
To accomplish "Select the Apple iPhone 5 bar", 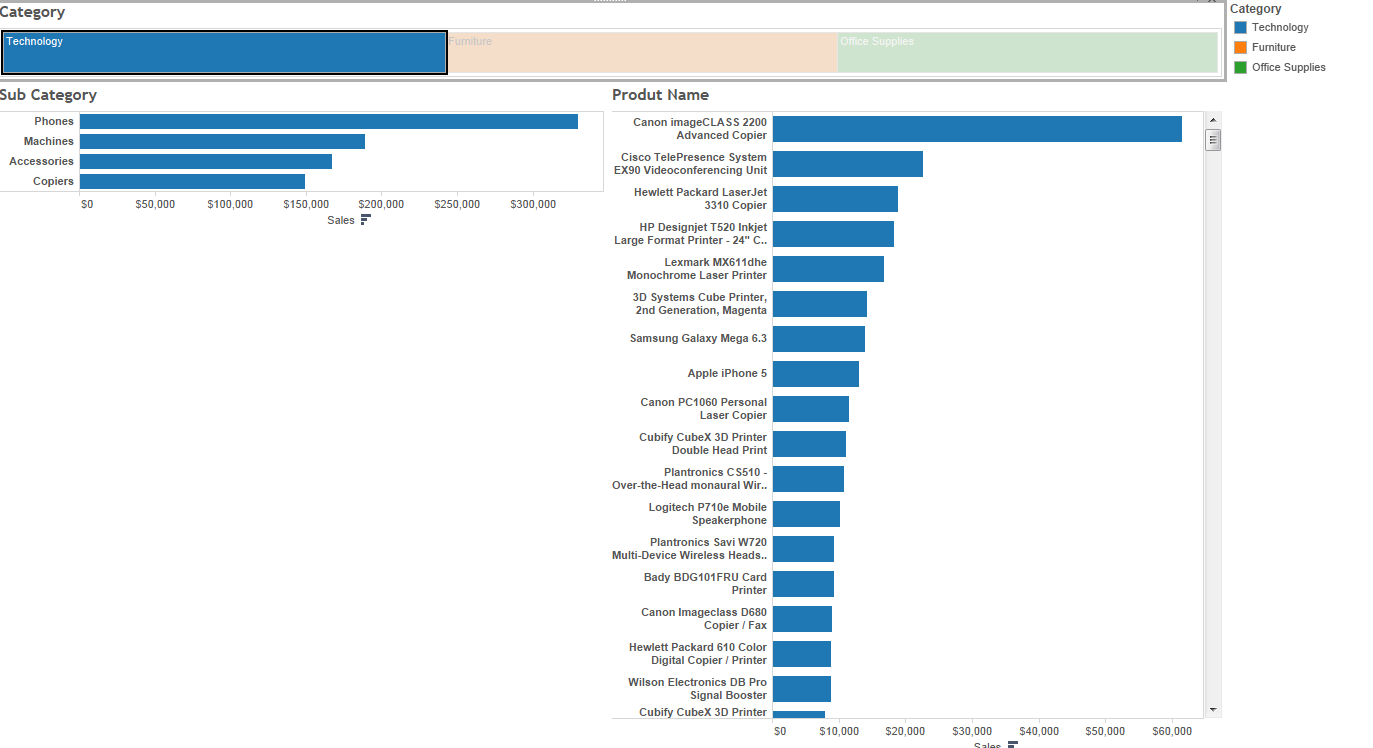I will click(x=816, y=374).
